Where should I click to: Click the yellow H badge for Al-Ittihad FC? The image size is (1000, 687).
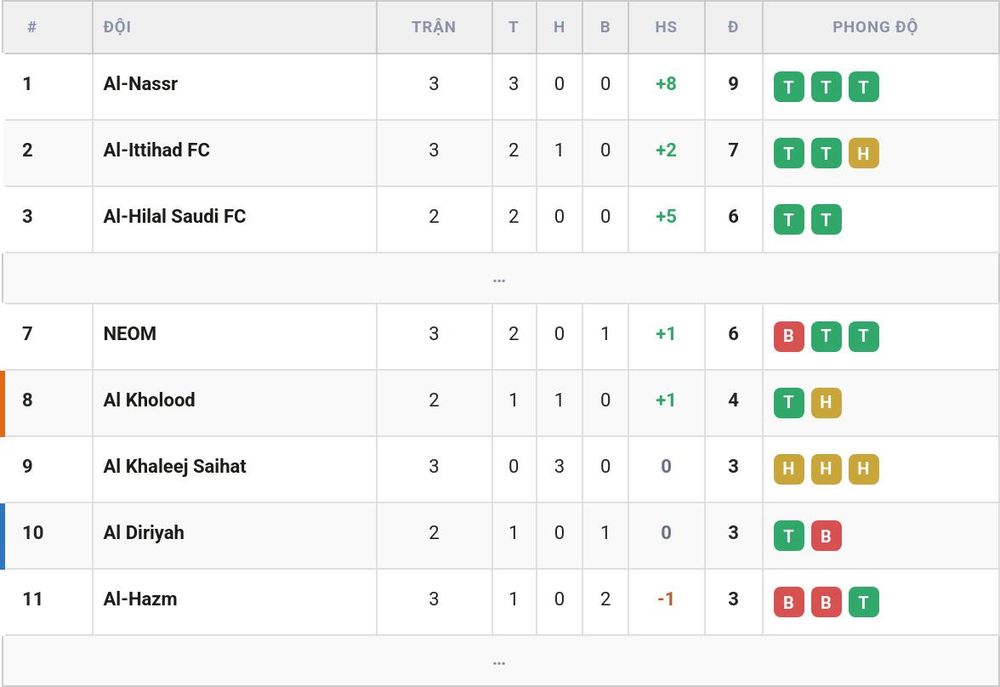(x=864, y=153)
